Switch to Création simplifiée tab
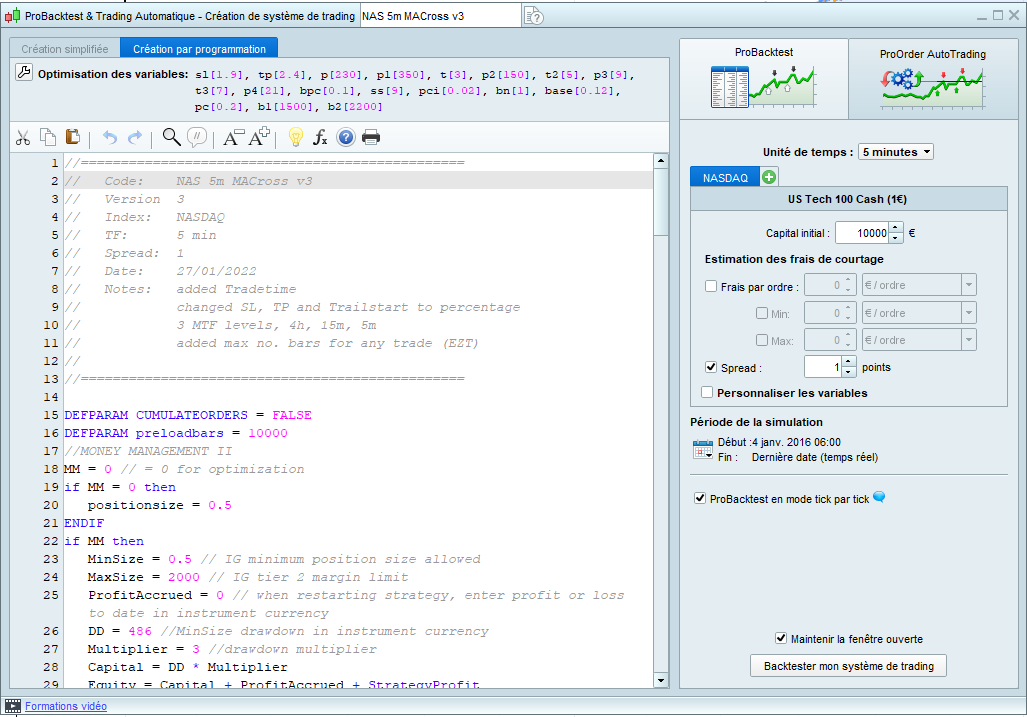This screenshot has width=1027, height=717. point(63,49)
